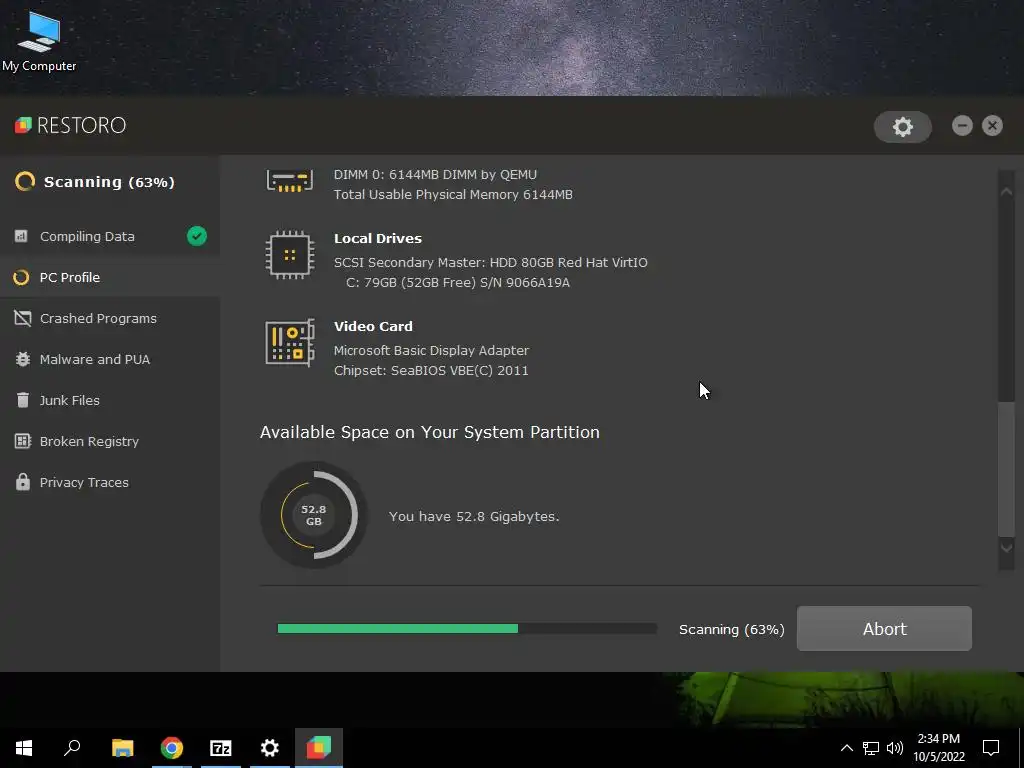
Task: Abort the running scan
Action: tap(884, 629)
